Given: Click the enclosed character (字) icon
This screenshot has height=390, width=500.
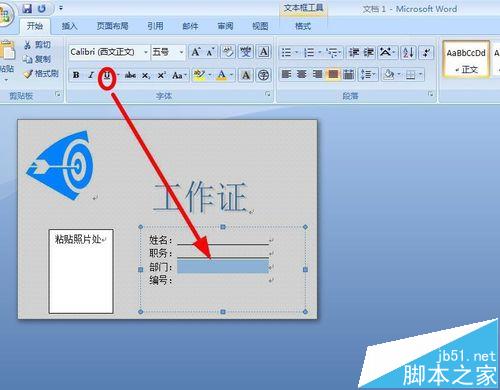Looking at the screenshot, I should point(263,75).
